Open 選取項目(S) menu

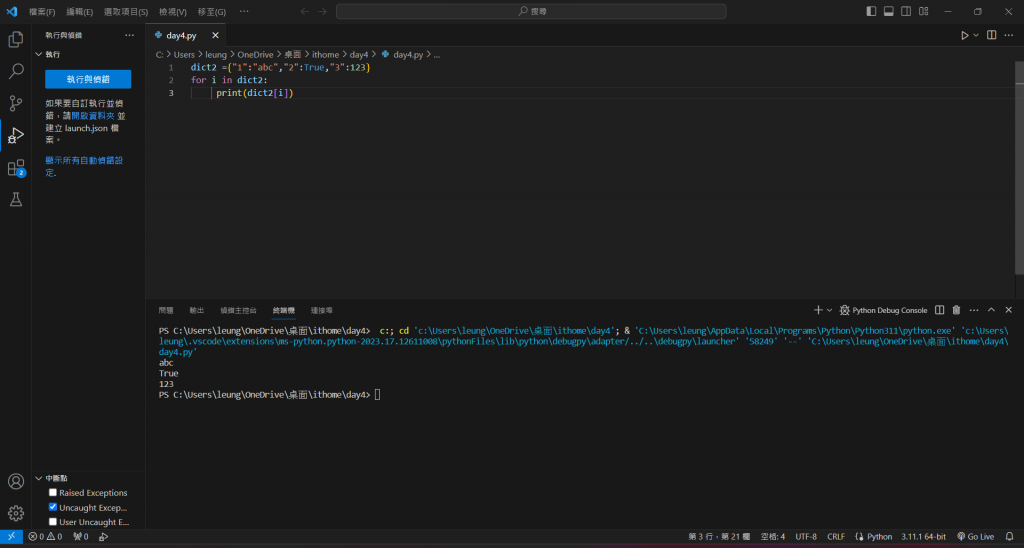pos(126,12)
